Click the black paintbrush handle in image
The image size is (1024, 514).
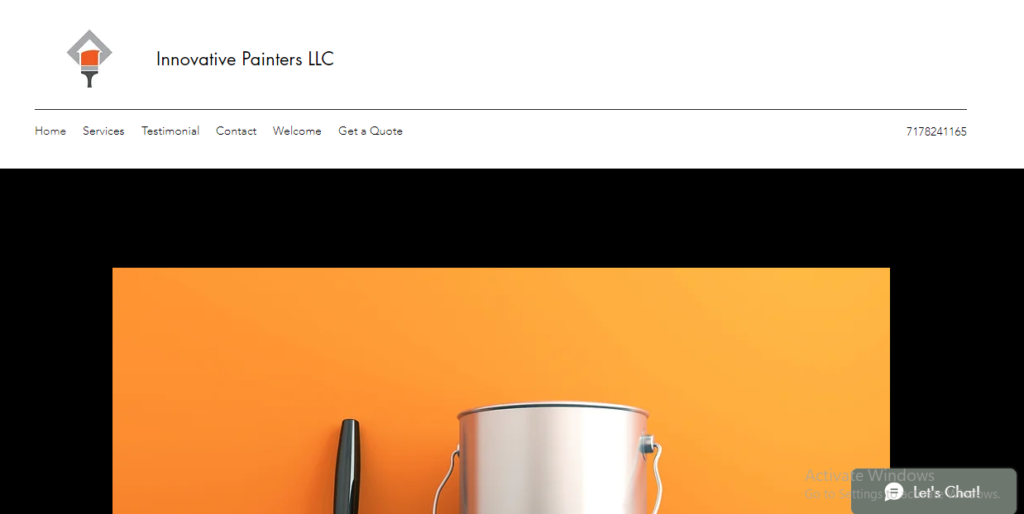point(347,466)
